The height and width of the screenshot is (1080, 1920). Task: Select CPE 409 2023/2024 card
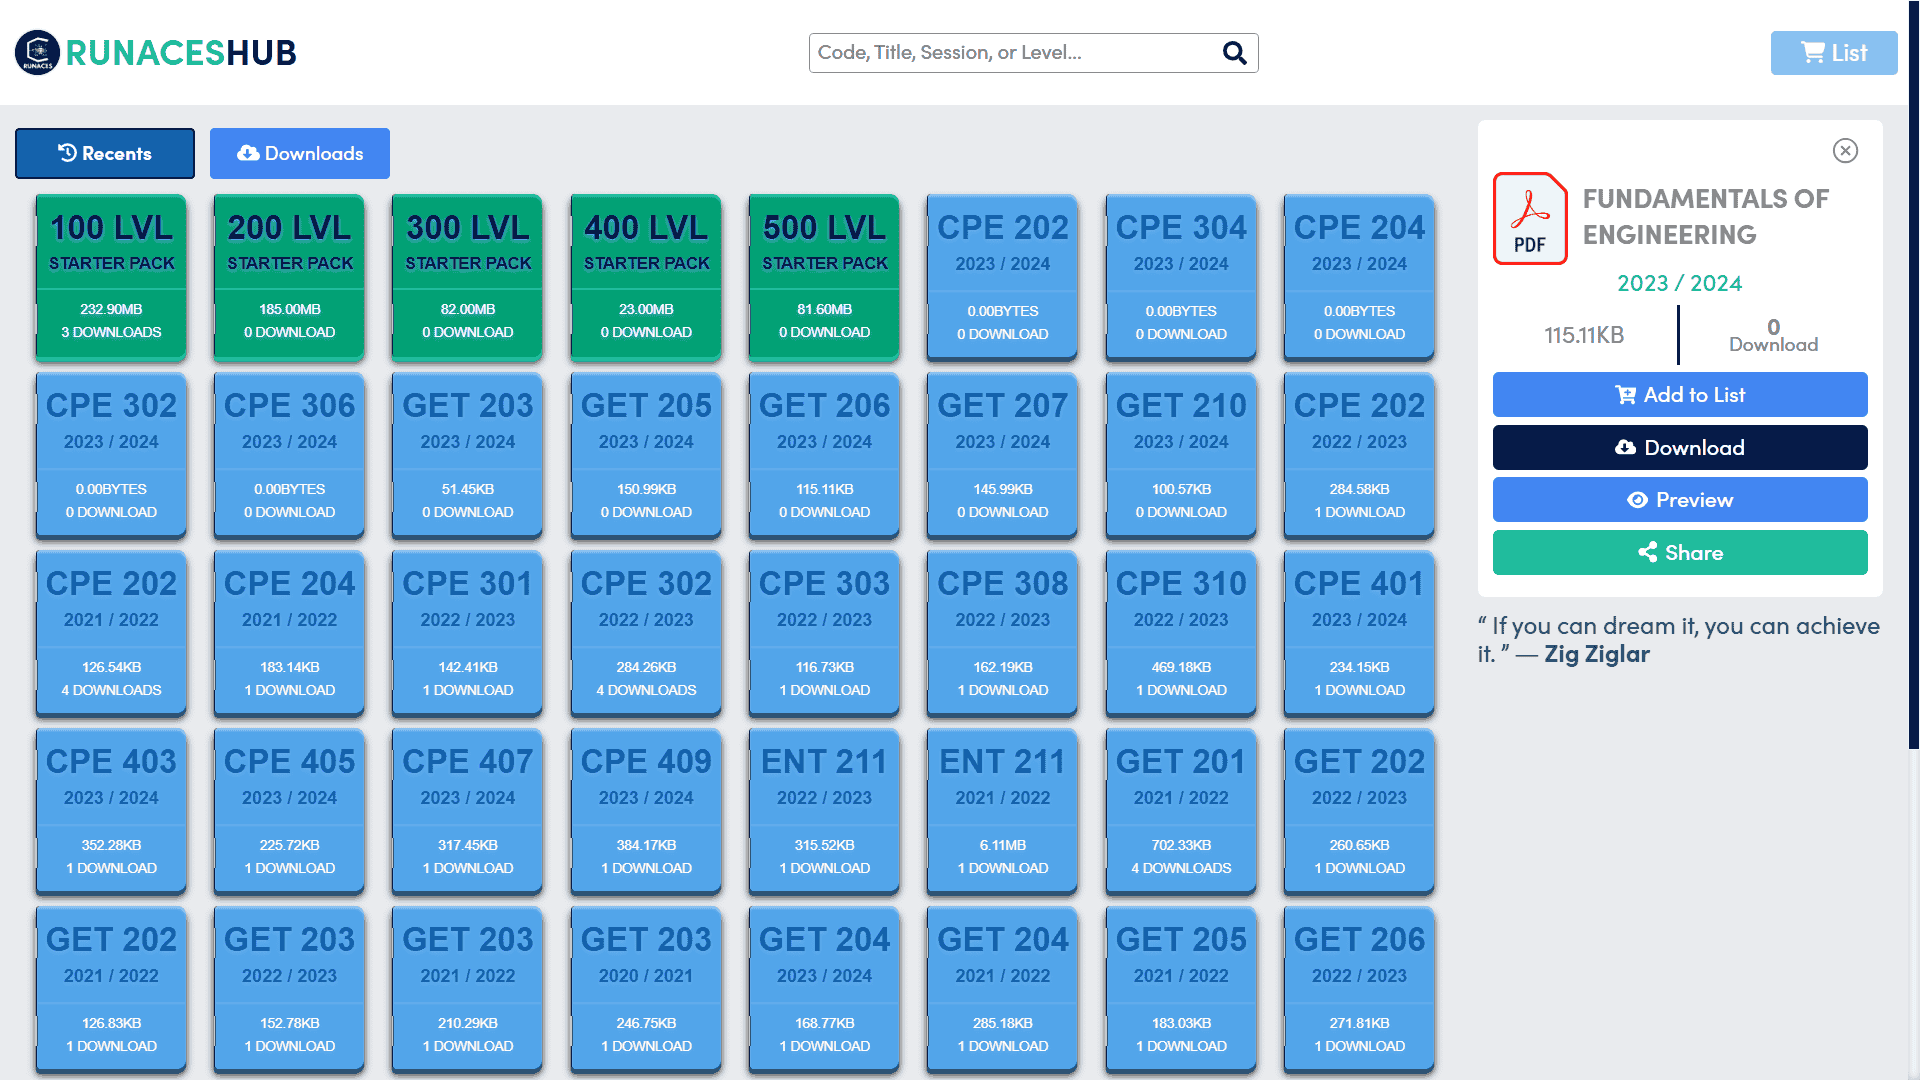coord(646,811)
